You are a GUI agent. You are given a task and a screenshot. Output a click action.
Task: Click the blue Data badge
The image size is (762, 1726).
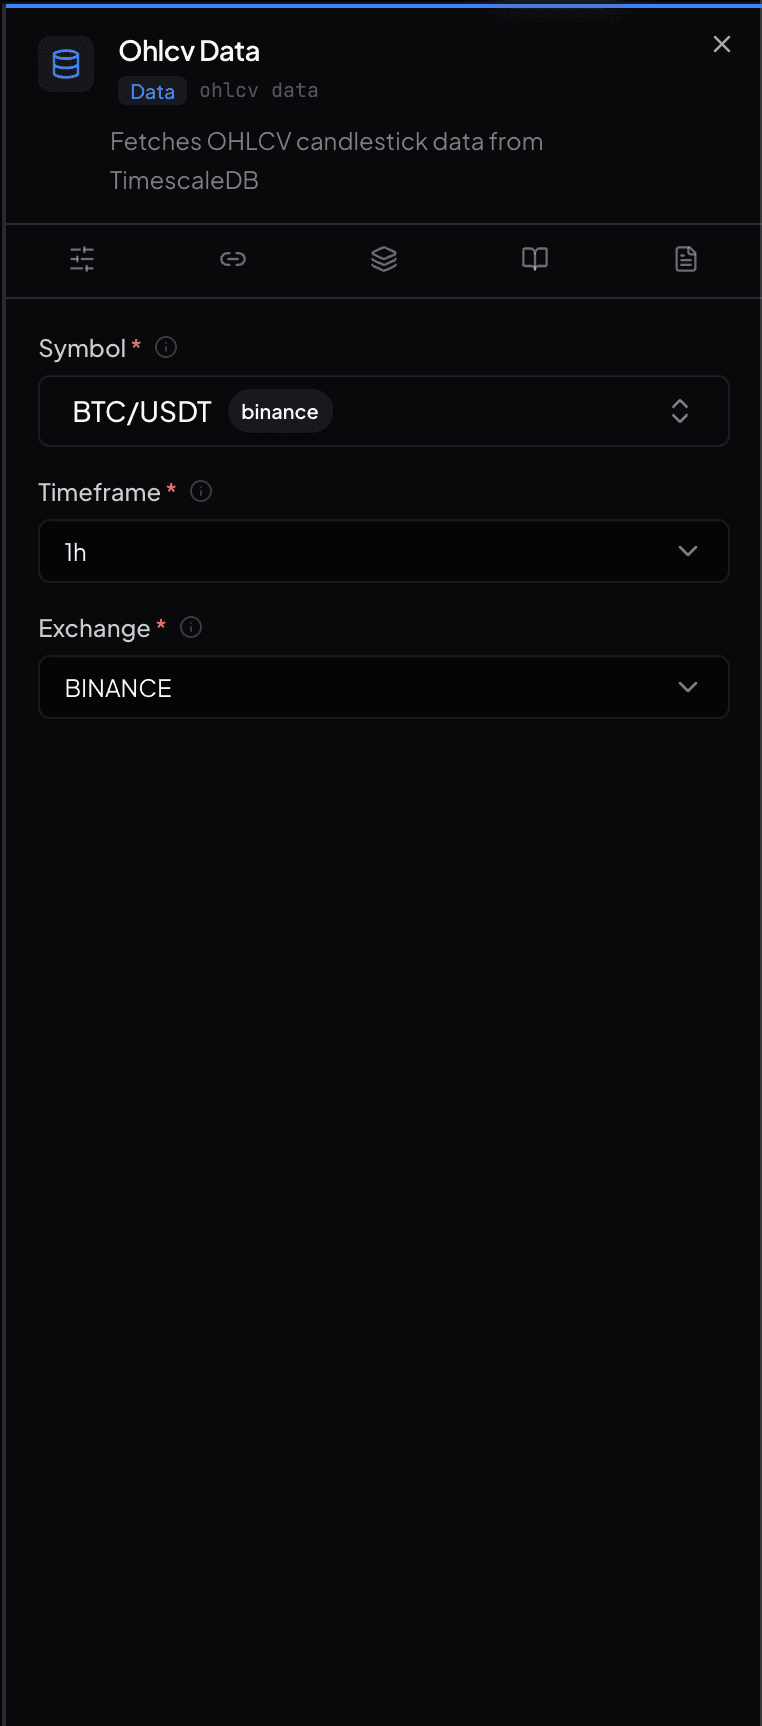pyautogui.click(x=152, y=91)
